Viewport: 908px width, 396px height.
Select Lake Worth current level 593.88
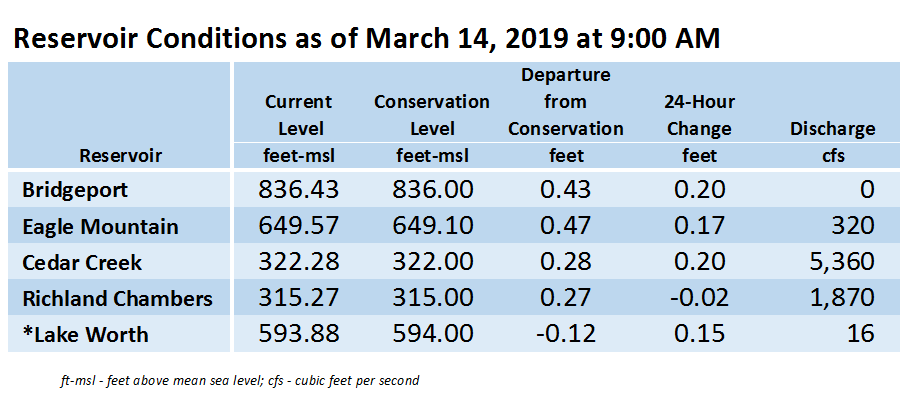click(299, 335)
